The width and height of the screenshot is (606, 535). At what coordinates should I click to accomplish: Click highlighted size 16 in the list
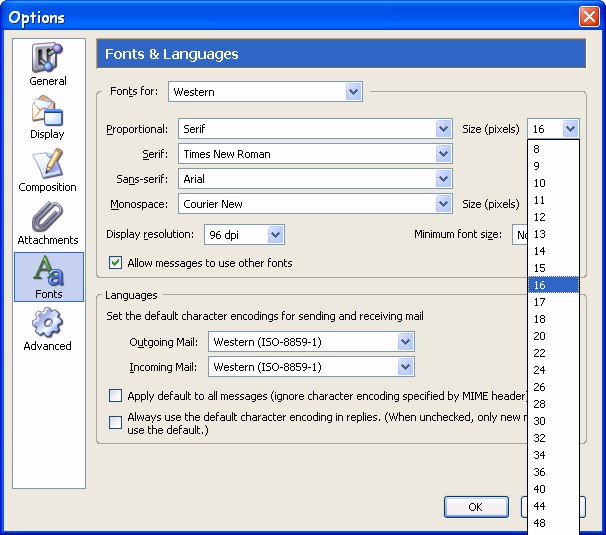[x=553, y=285]
